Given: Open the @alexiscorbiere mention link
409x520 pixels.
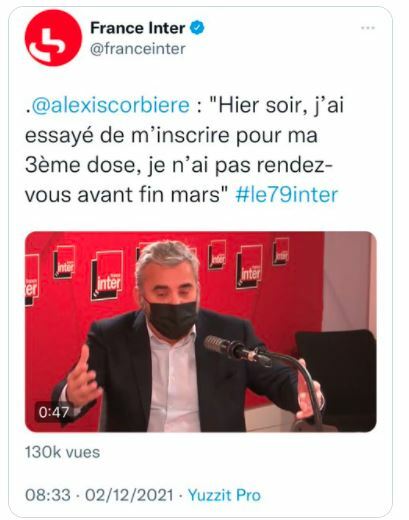Looking at the screenshot, I should 111,106.
